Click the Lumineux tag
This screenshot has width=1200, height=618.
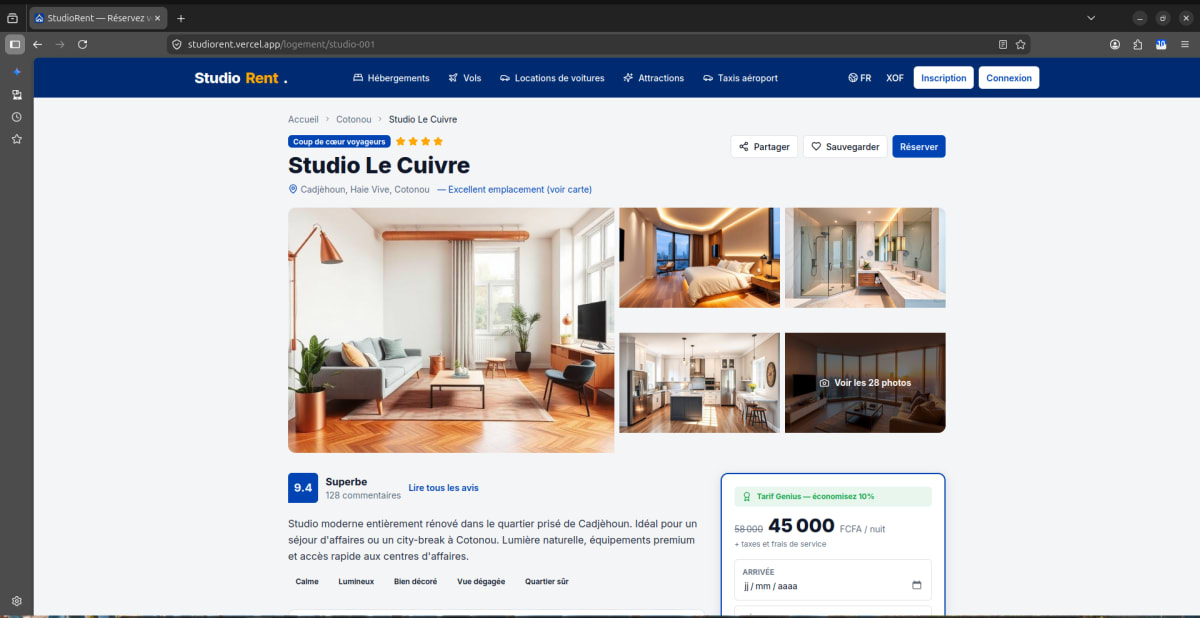(x=356, y=581)
